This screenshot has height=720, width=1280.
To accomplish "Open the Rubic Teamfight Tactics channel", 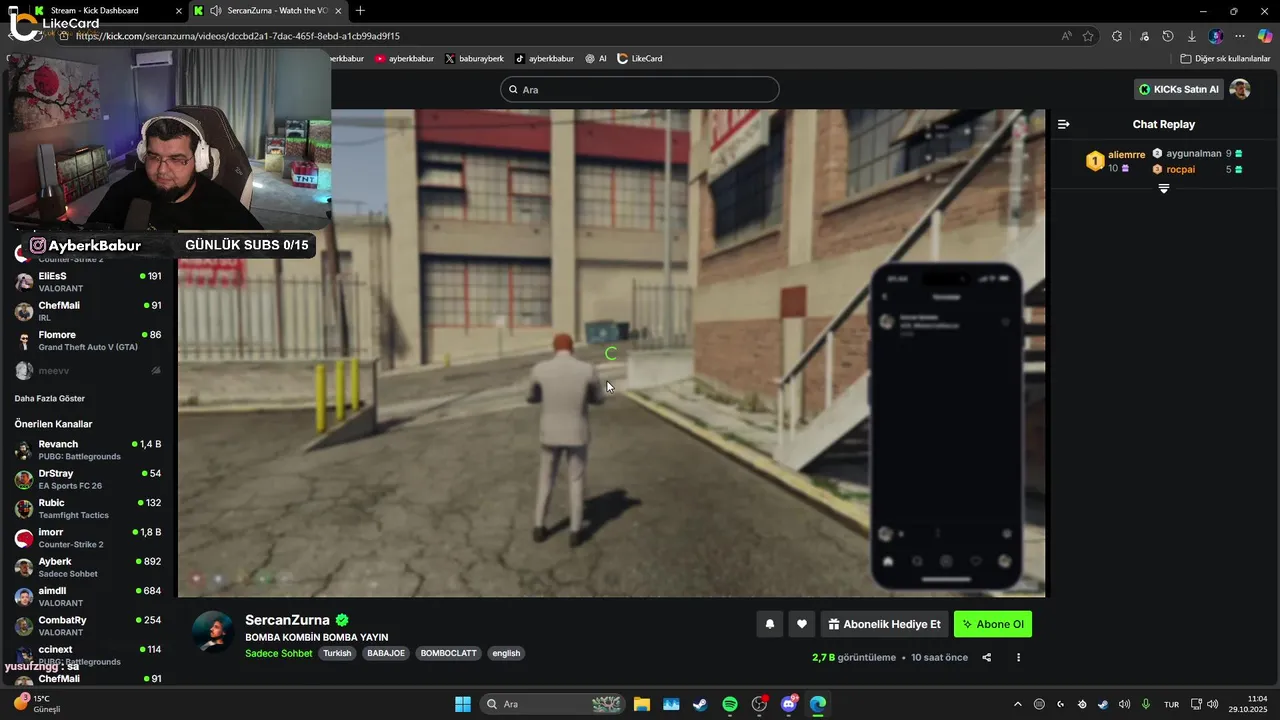I will click(88, 508).
